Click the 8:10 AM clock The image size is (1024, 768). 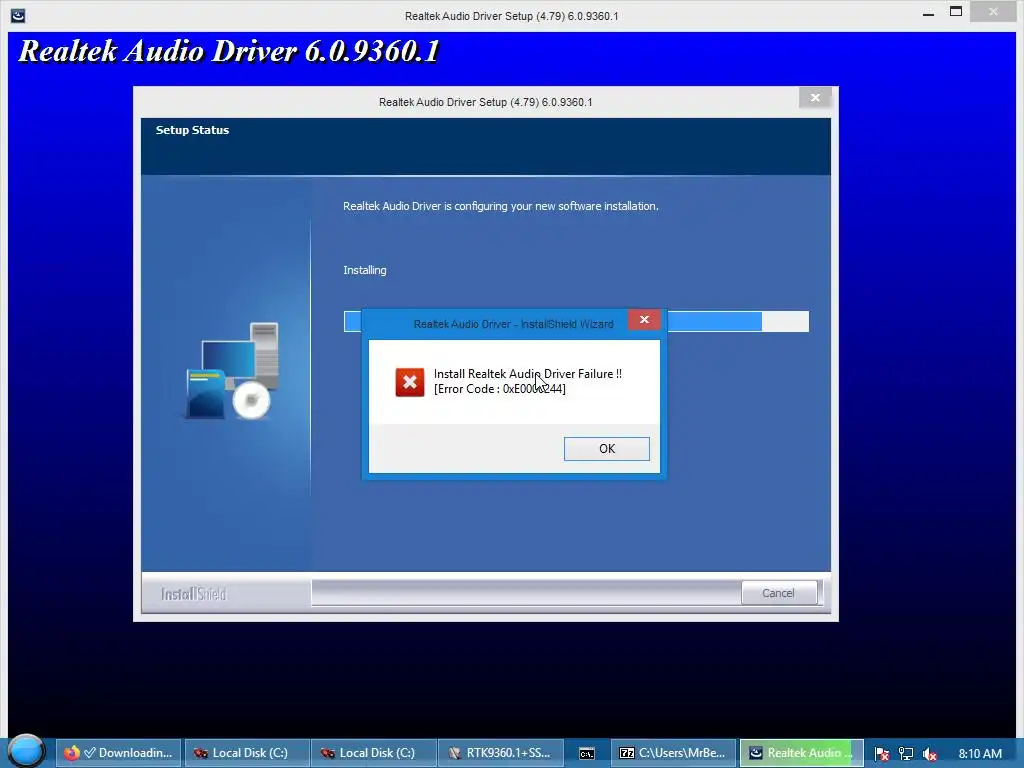point(980,754)
